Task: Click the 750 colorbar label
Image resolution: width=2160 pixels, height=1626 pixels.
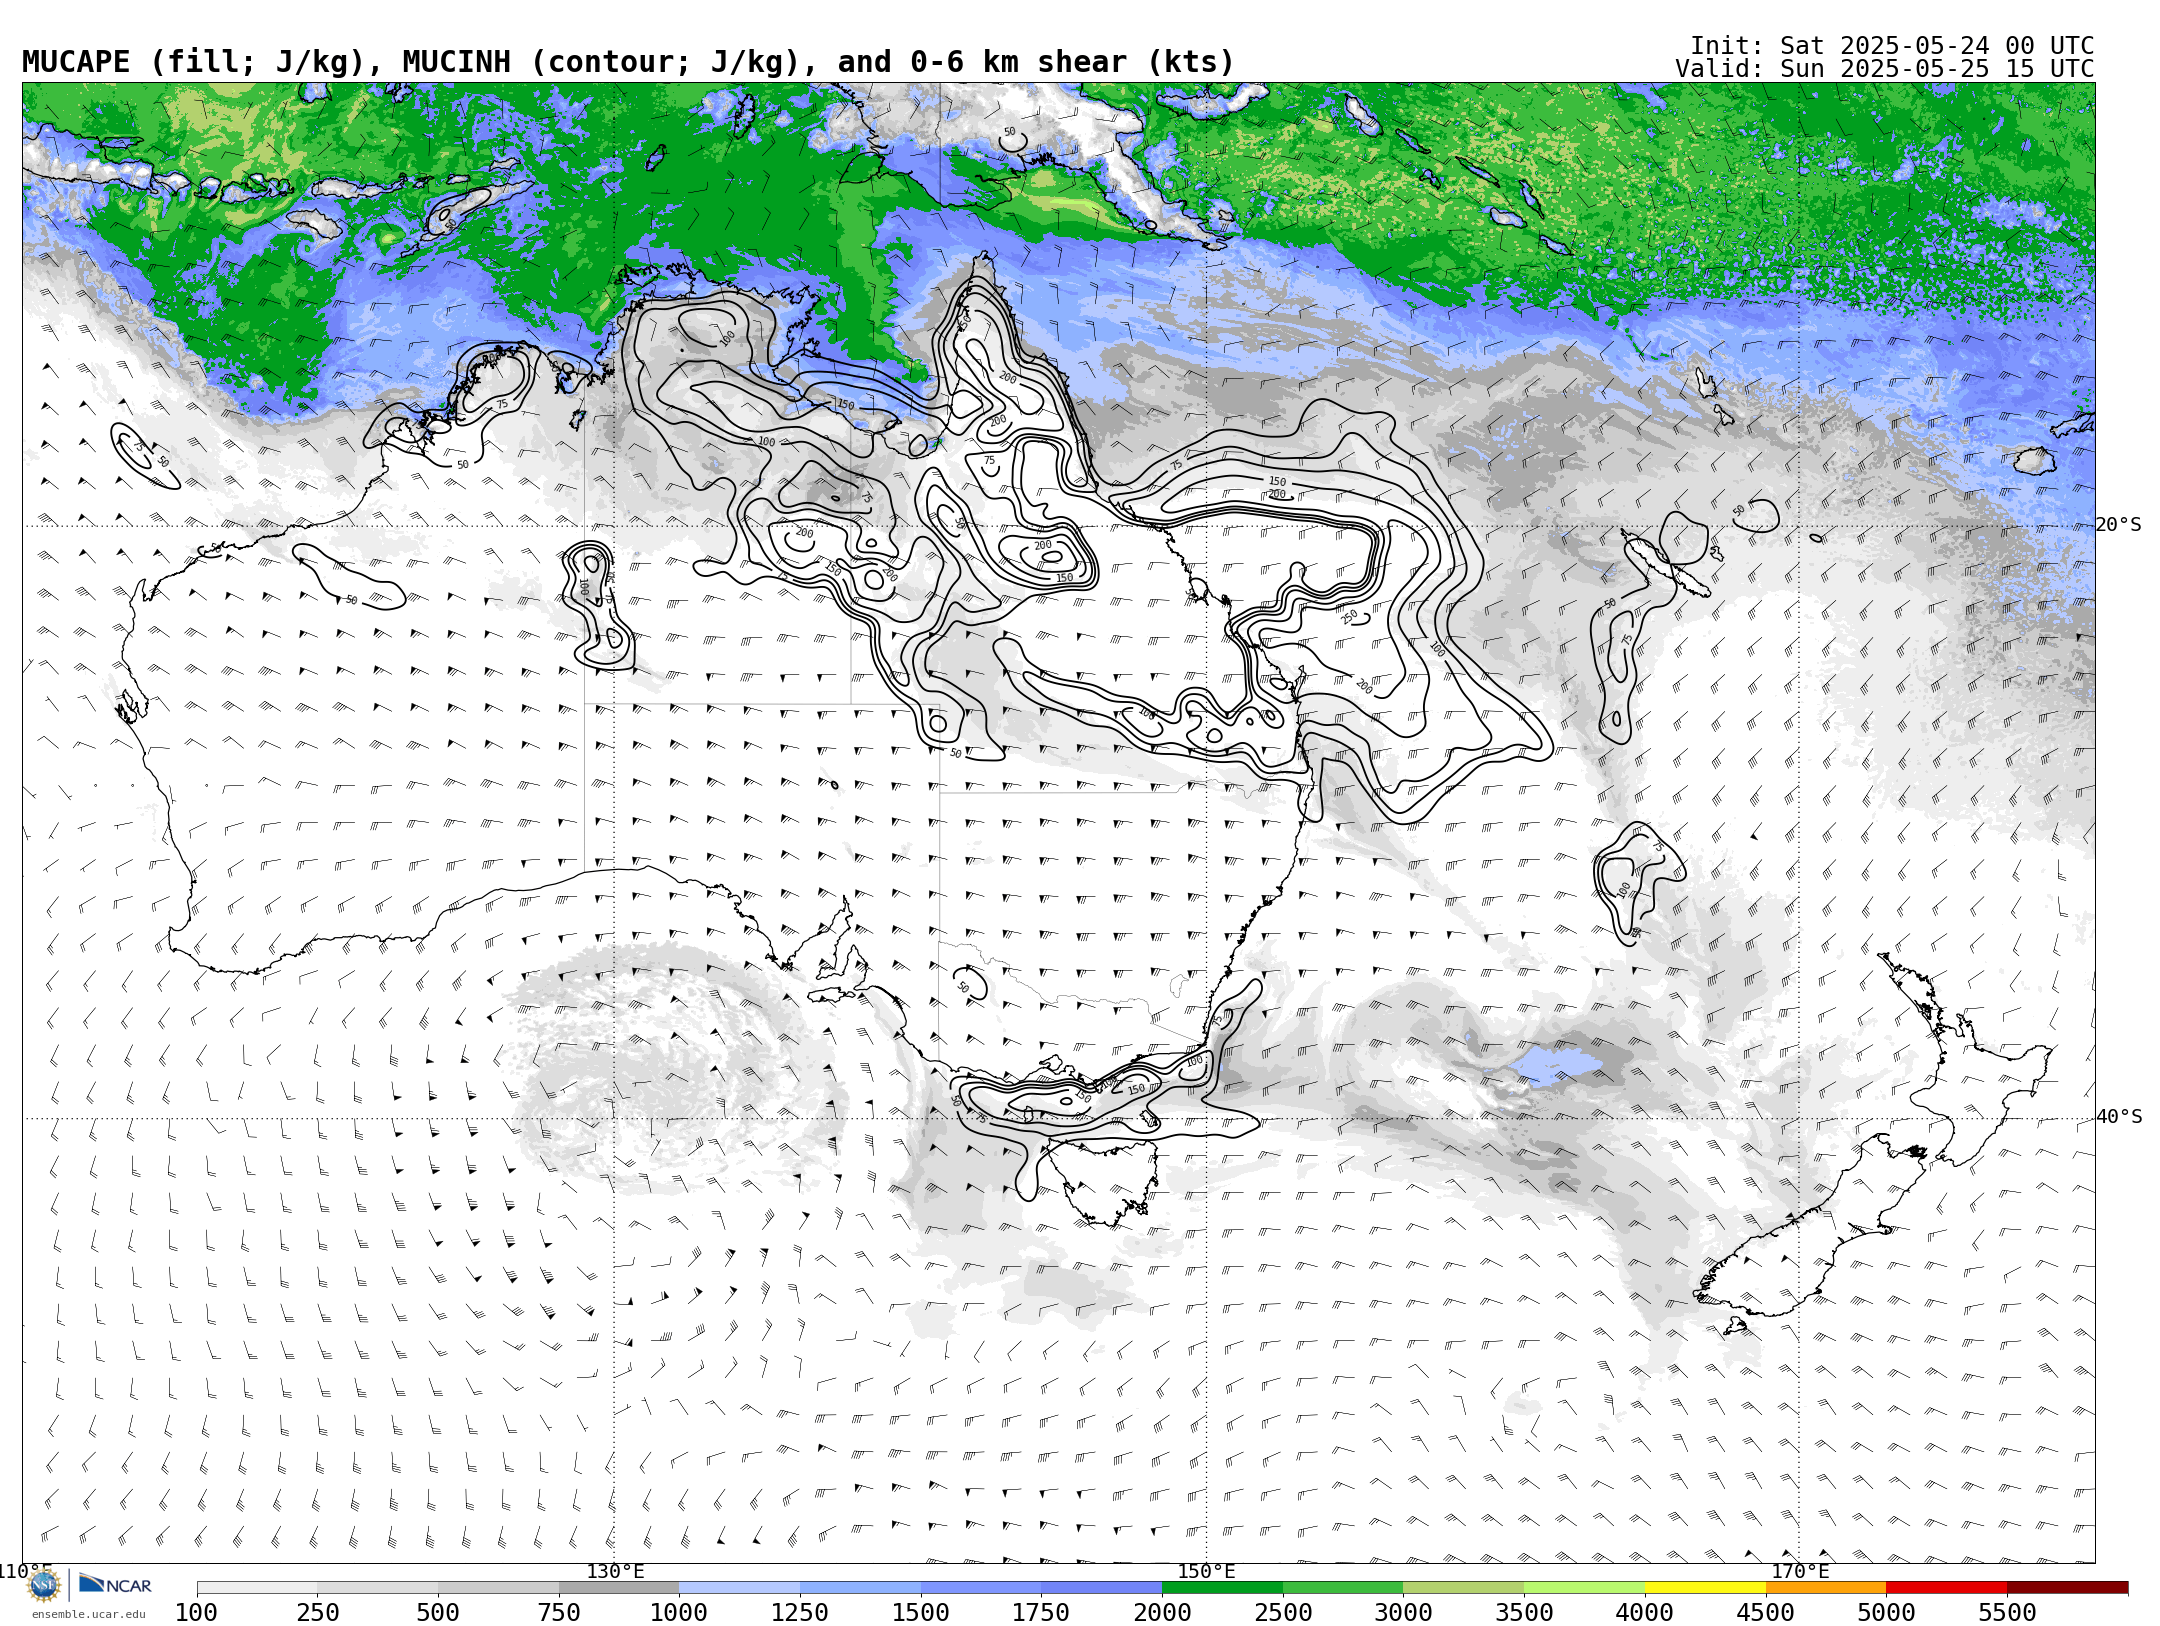Action: coord(559,1613)
